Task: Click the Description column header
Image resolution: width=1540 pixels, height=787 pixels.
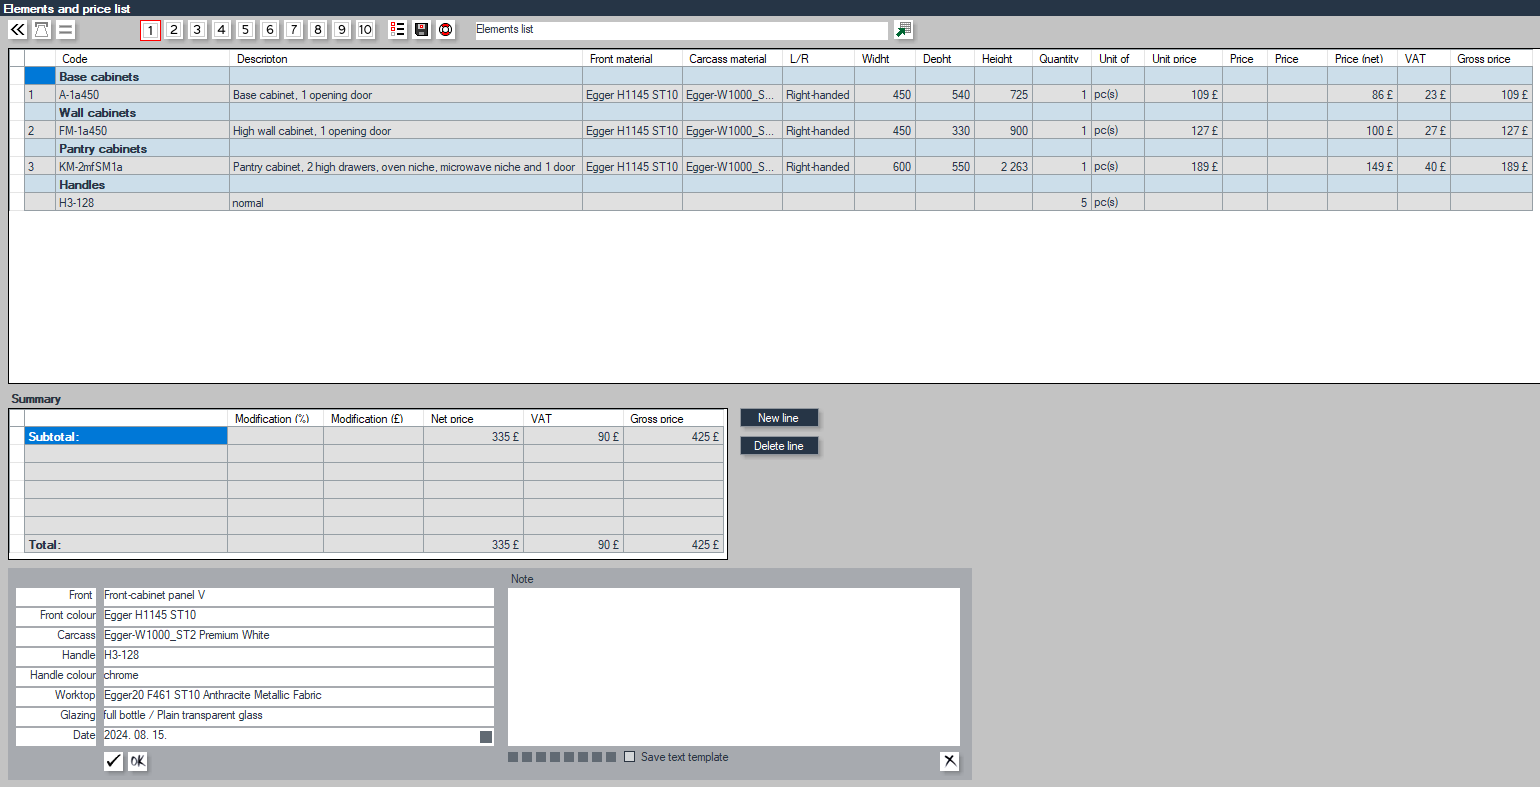Action: [406, 59]
